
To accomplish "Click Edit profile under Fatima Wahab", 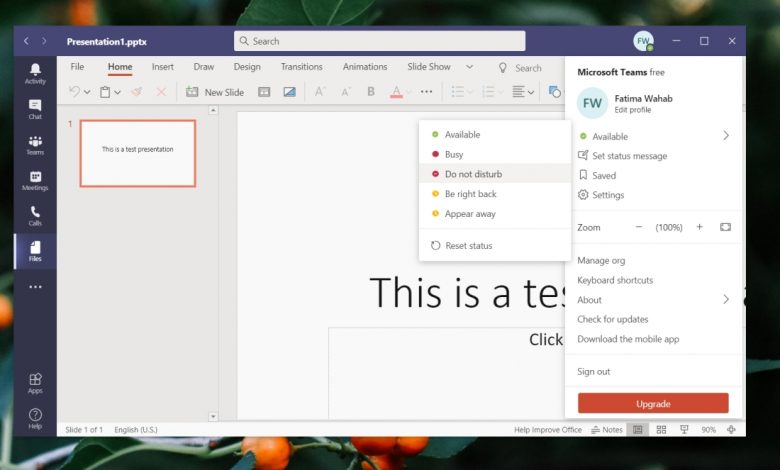I will click(x=632, y=110).
